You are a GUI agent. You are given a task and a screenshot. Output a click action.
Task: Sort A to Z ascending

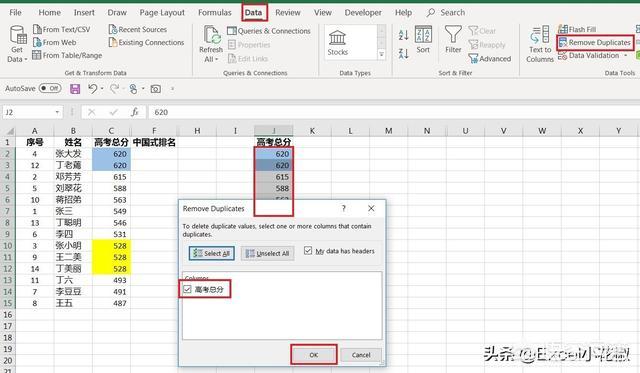click(403, 35)
